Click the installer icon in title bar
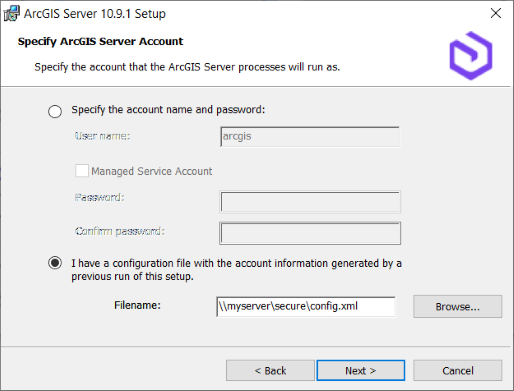Viewport: 514px width, 391px height. pyautogui.click(x=11, y=14)
